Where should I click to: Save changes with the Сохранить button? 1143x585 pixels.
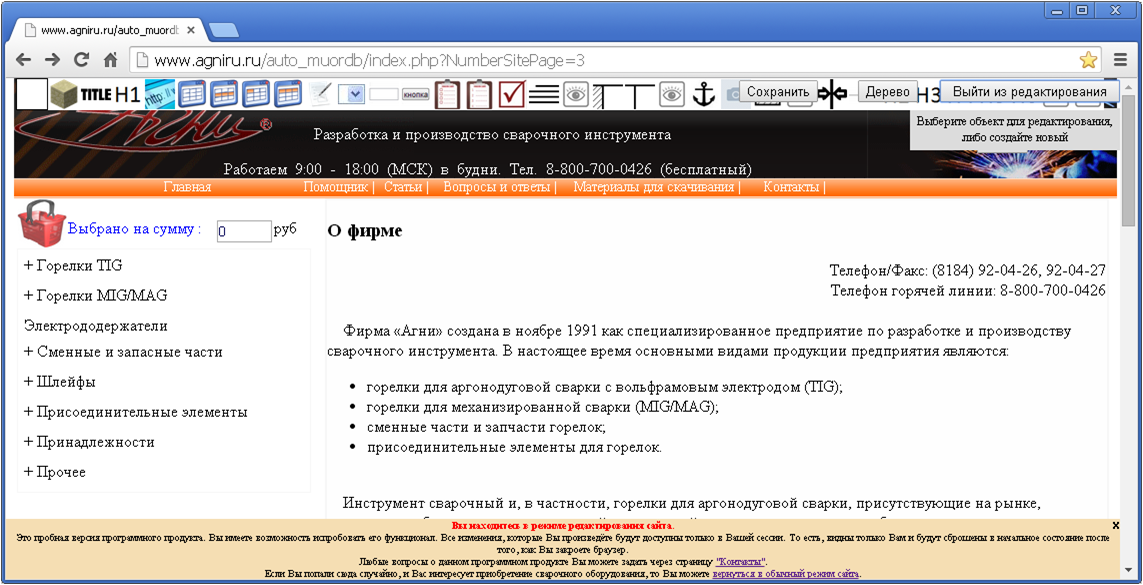point(779,92)
